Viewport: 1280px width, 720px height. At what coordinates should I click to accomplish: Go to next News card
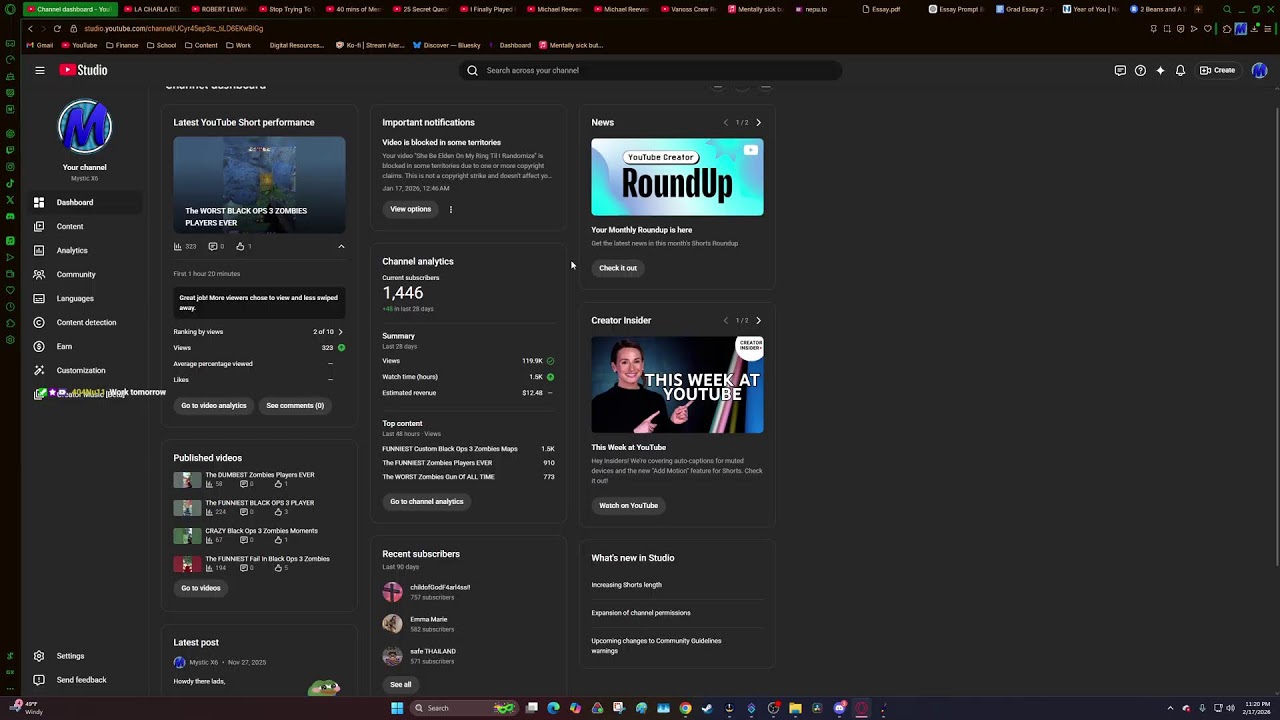pos(758,122)
